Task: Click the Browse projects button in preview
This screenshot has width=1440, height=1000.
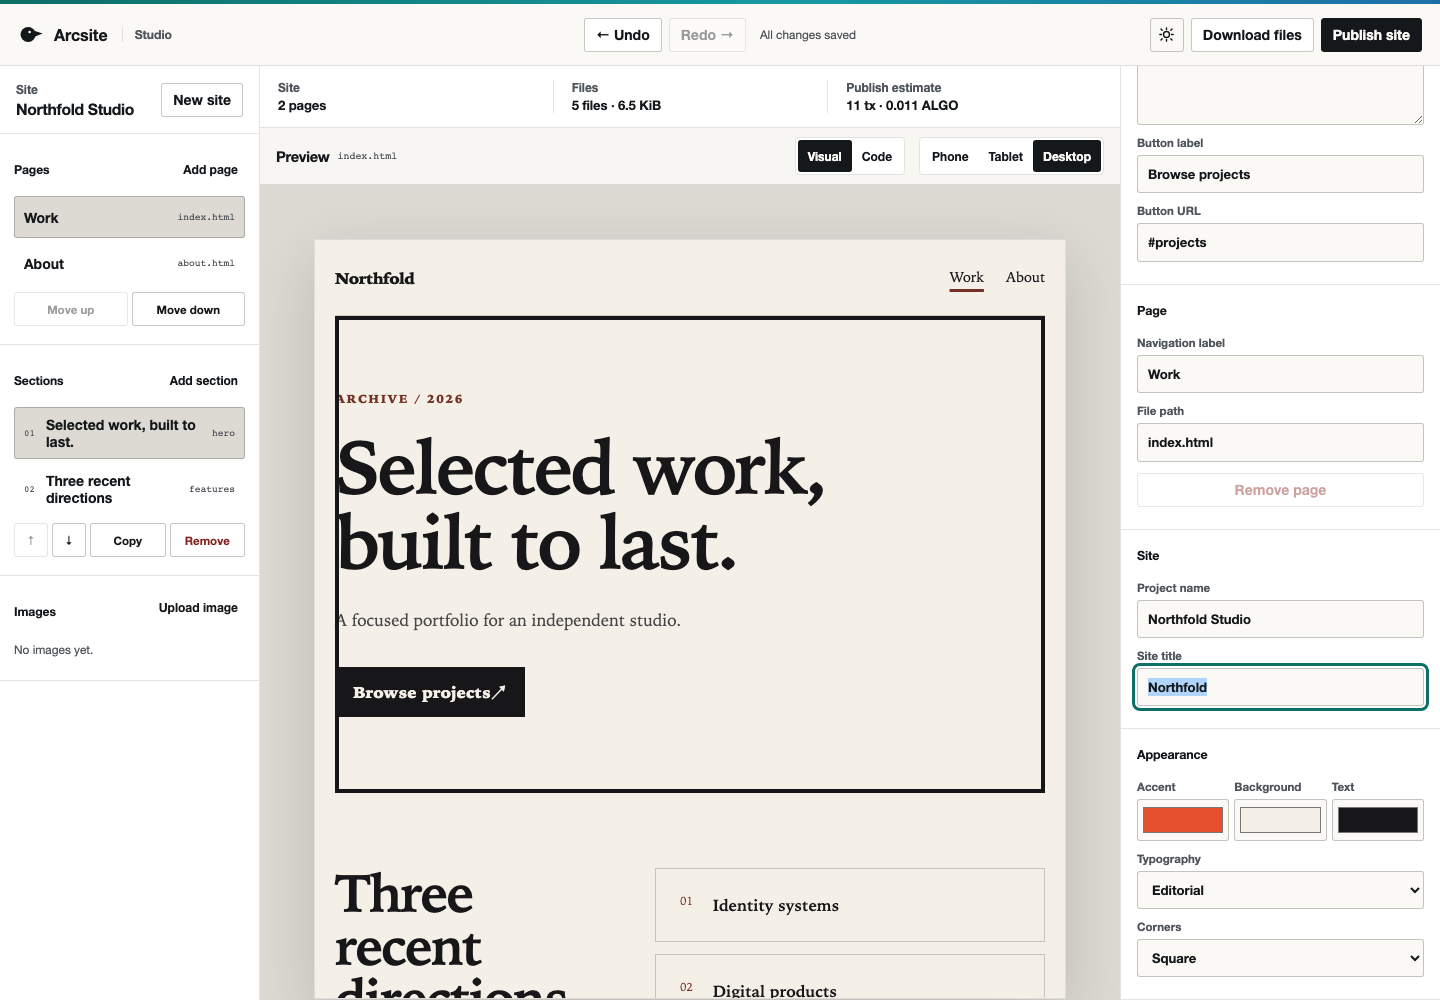Action: (x=430, y=692)
